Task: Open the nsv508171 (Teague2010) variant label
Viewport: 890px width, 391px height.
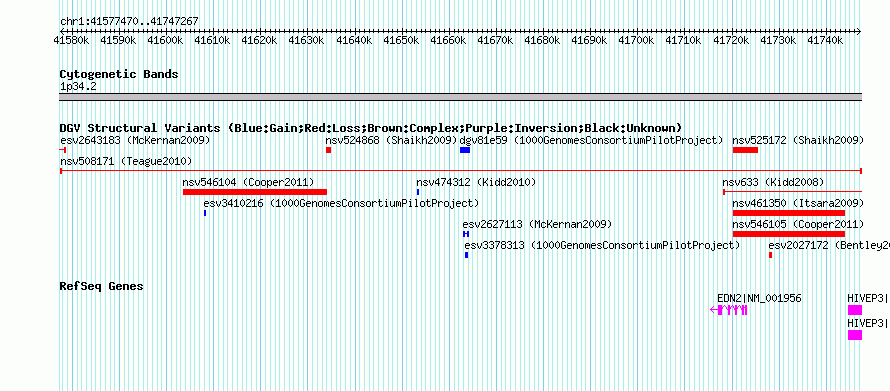Action: click(126, 161)
